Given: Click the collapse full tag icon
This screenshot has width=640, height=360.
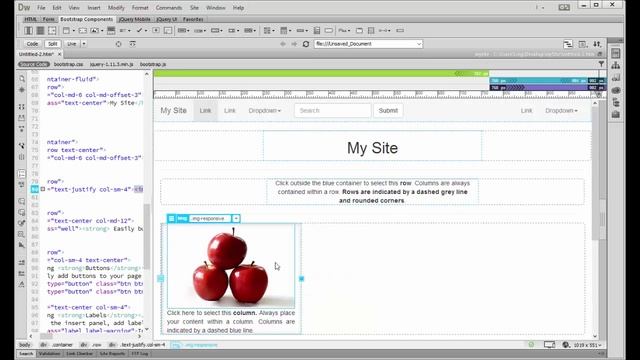Looking at the screenshot, I should coord(22,107).
